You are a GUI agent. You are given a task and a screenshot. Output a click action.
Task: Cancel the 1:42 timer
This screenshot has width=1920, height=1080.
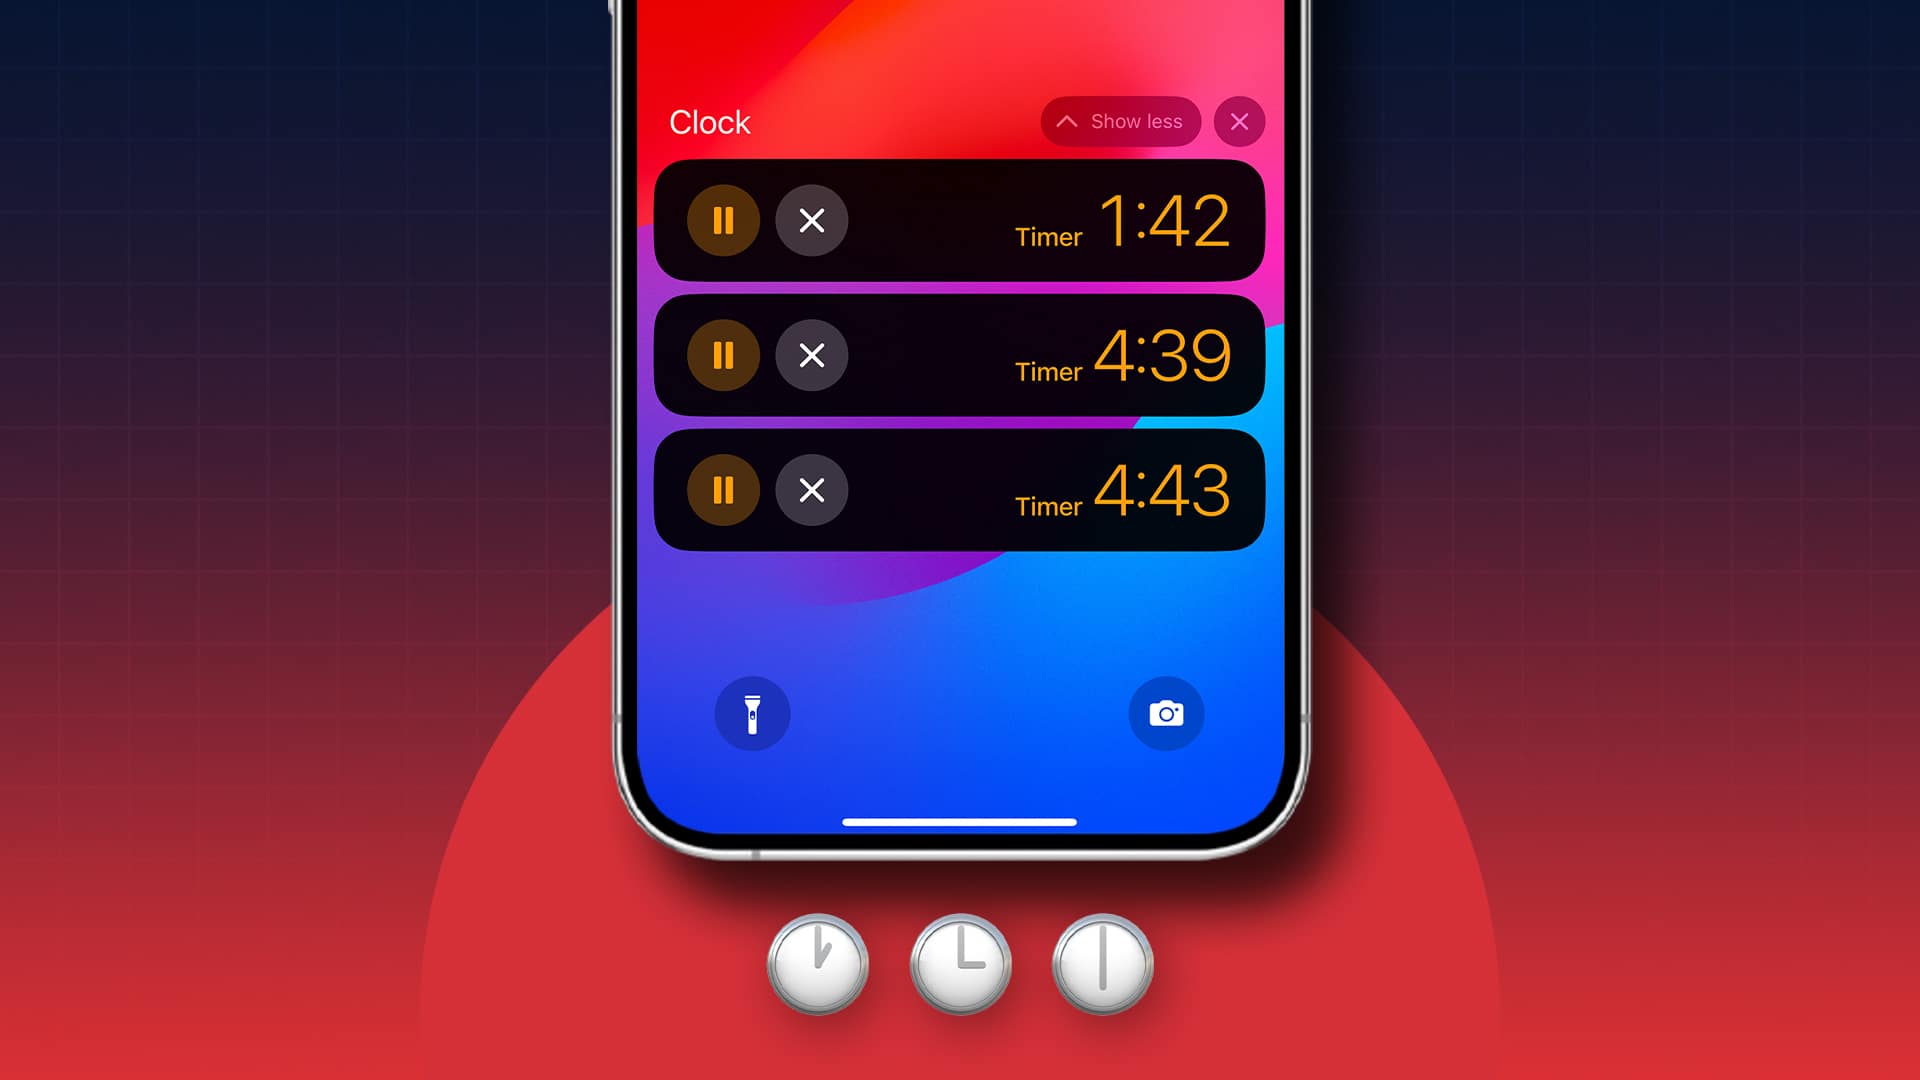811,220
